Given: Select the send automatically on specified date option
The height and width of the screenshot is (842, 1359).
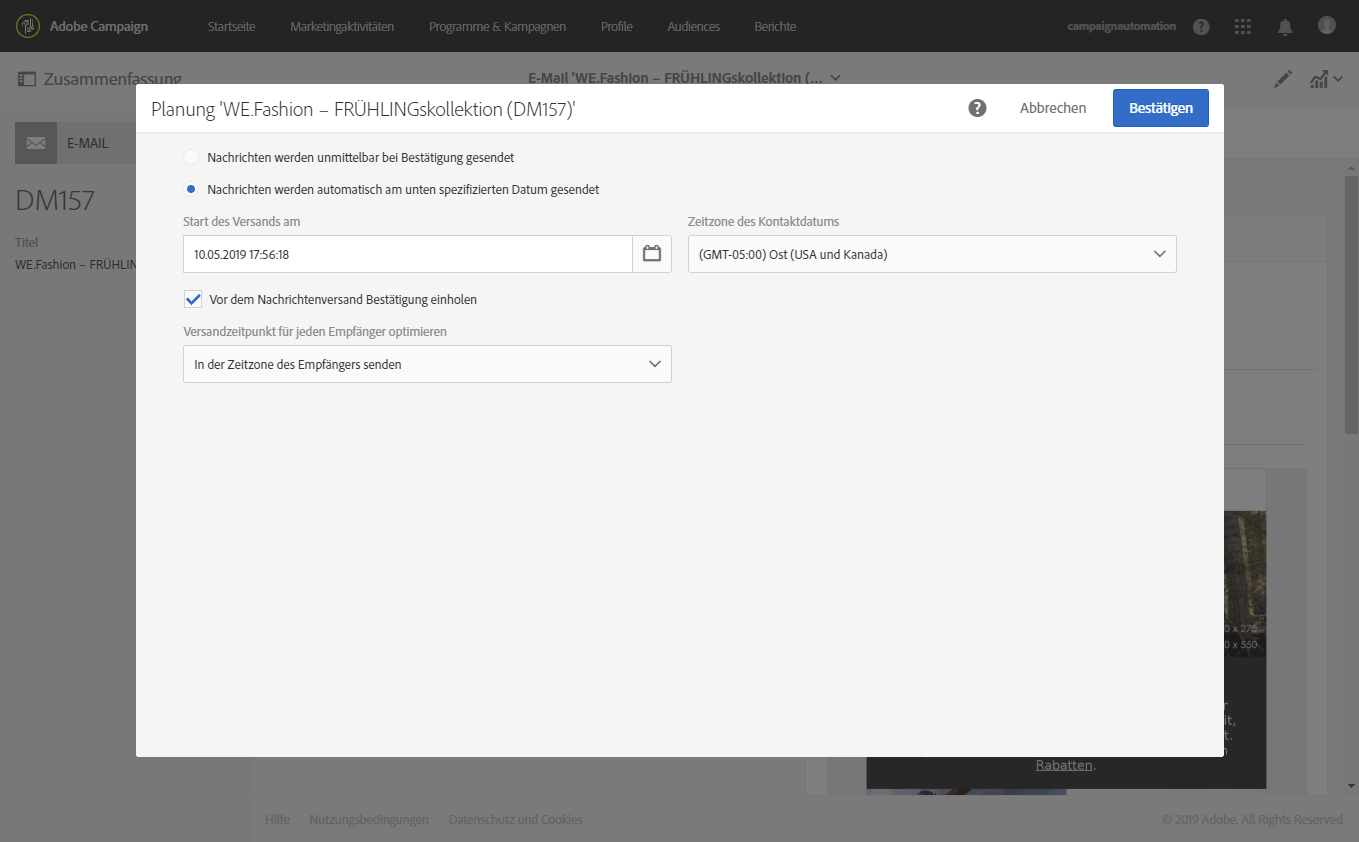Looking at the screenshot, I should point(191,189).
